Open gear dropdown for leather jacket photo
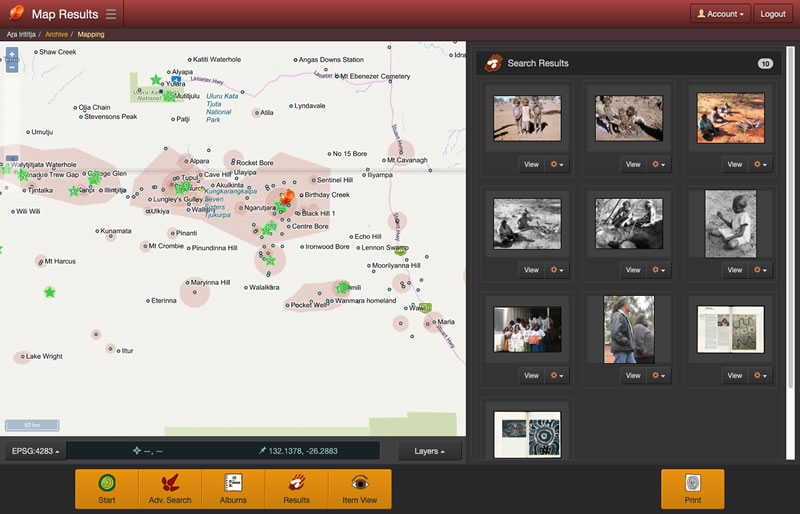 tap(658, 376)
